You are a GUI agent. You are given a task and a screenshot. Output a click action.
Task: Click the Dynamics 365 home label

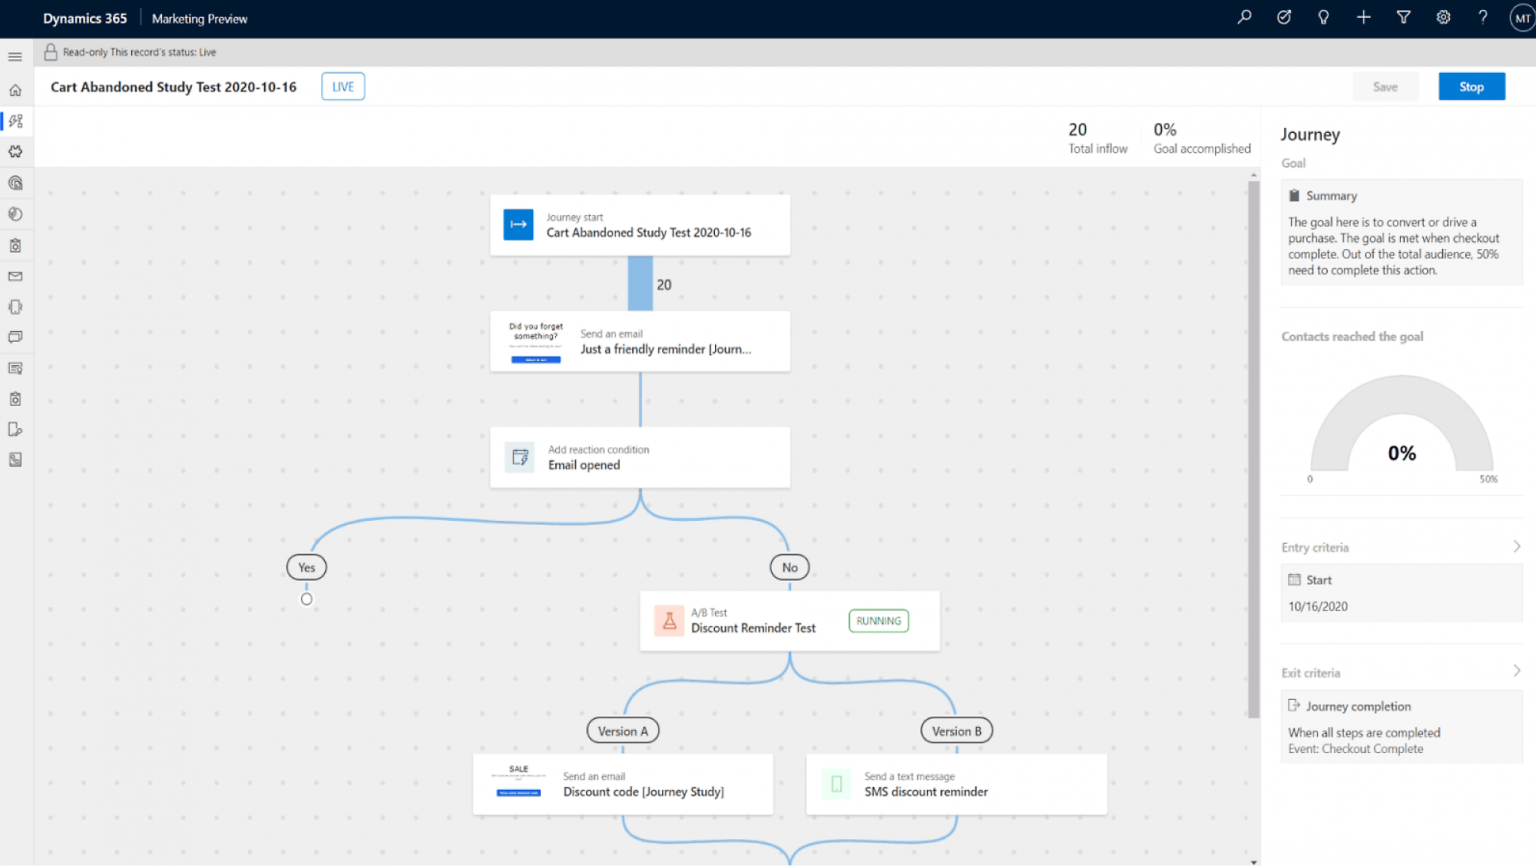coord(84,17)
